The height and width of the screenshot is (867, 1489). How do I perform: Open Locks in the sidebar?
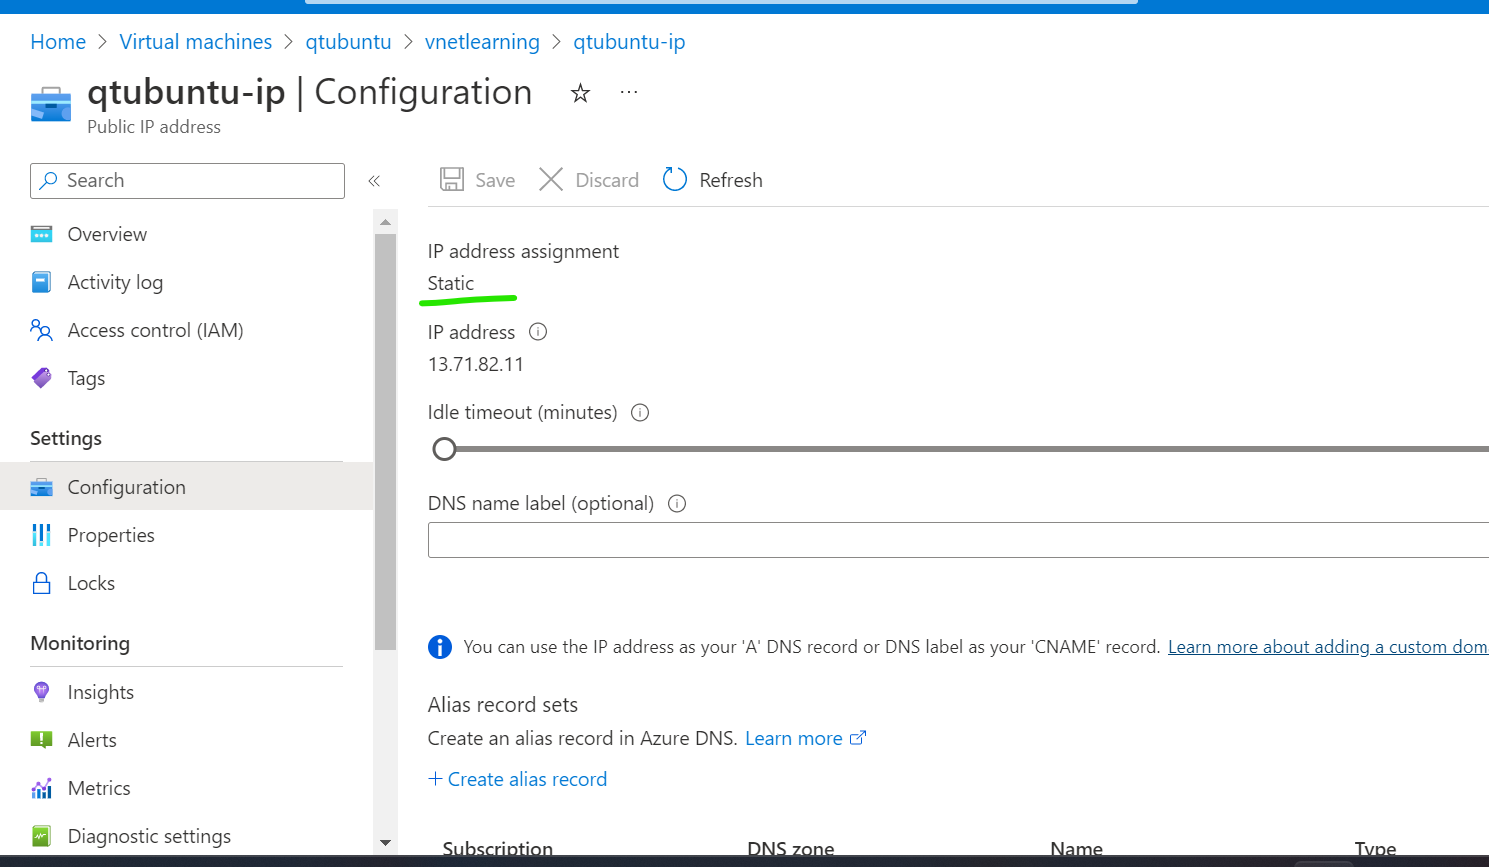tap(91, 583)
